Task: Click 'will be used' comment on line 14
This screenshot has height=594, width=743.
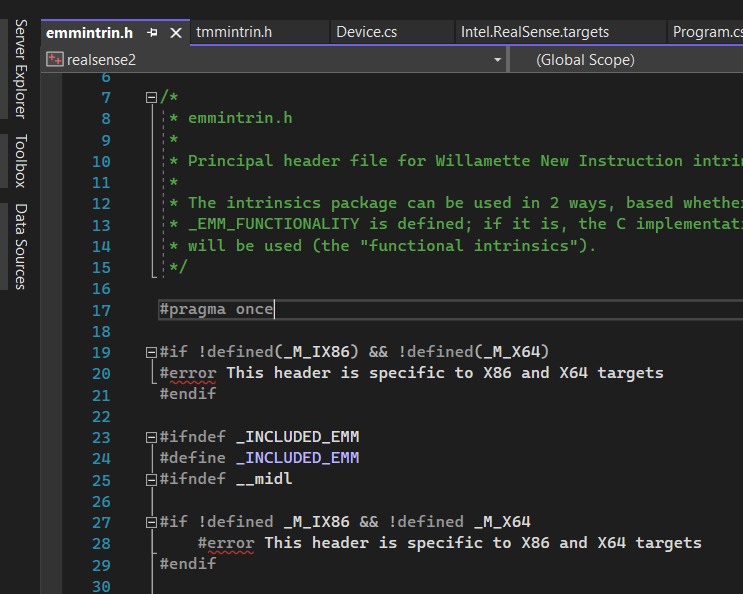Action: click(245, 246)
